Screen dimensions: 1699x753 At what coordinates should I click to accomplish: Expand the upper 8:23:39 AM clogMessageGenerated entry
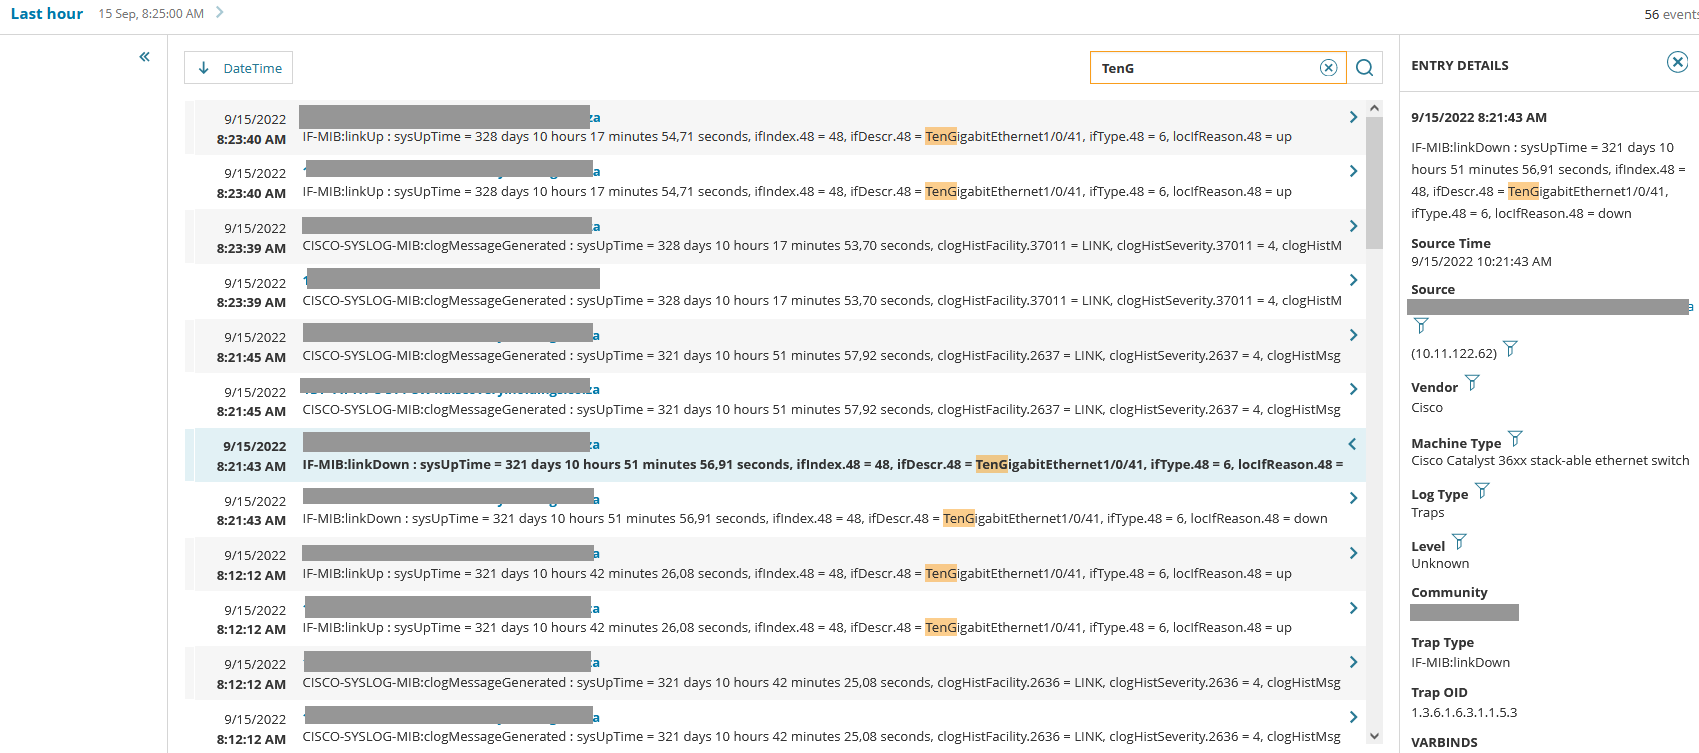click(1353, 226)
